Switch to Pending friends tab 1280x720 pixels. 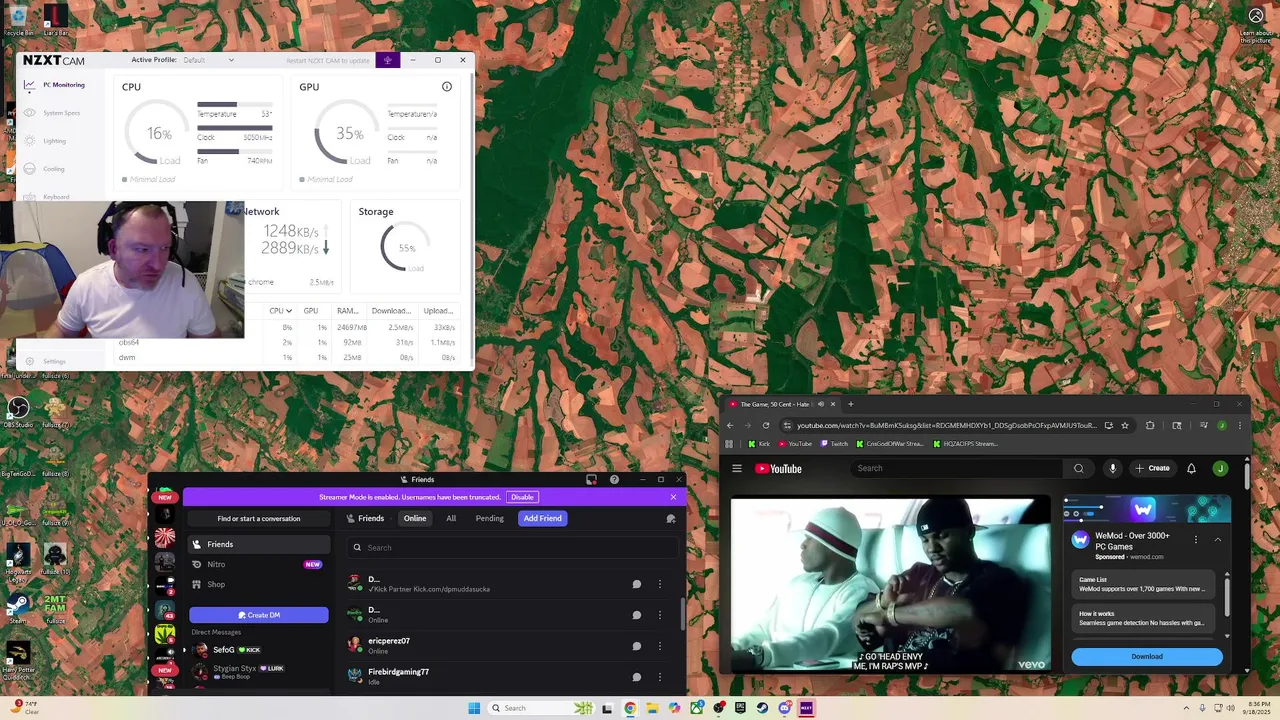490,518
